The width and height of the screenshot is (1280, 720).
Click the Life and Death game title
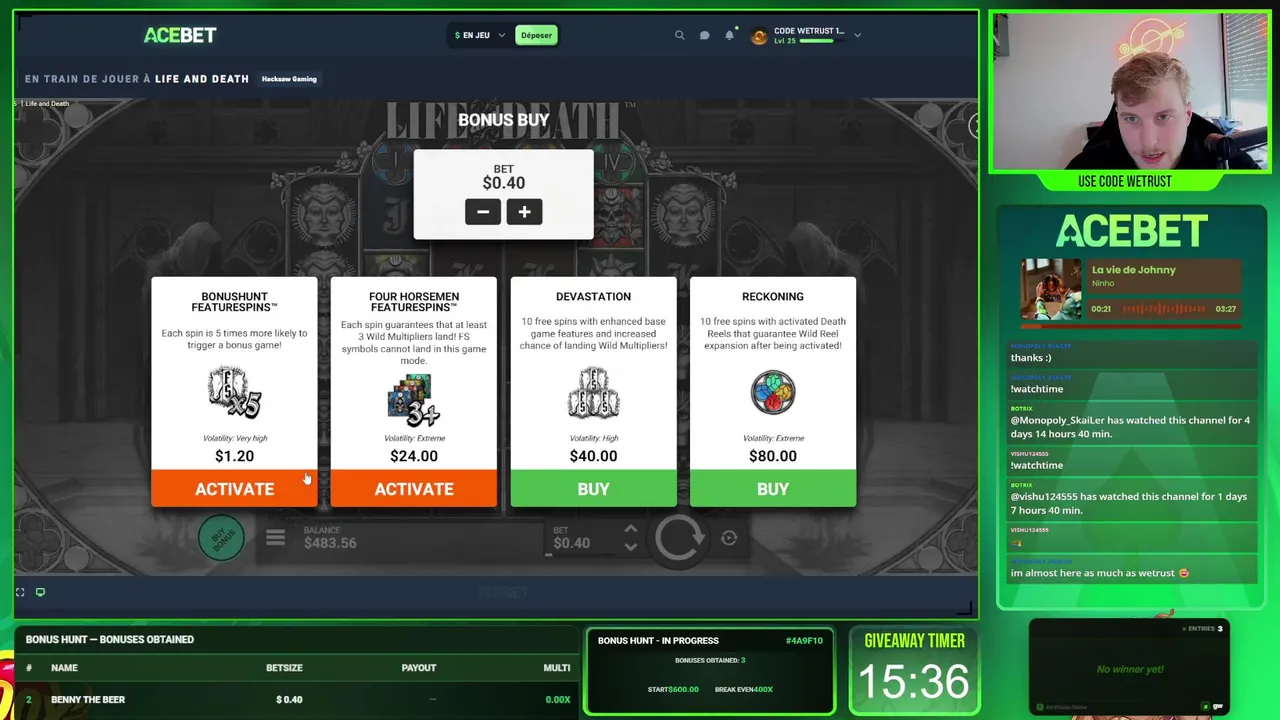[x=202, y=79]
